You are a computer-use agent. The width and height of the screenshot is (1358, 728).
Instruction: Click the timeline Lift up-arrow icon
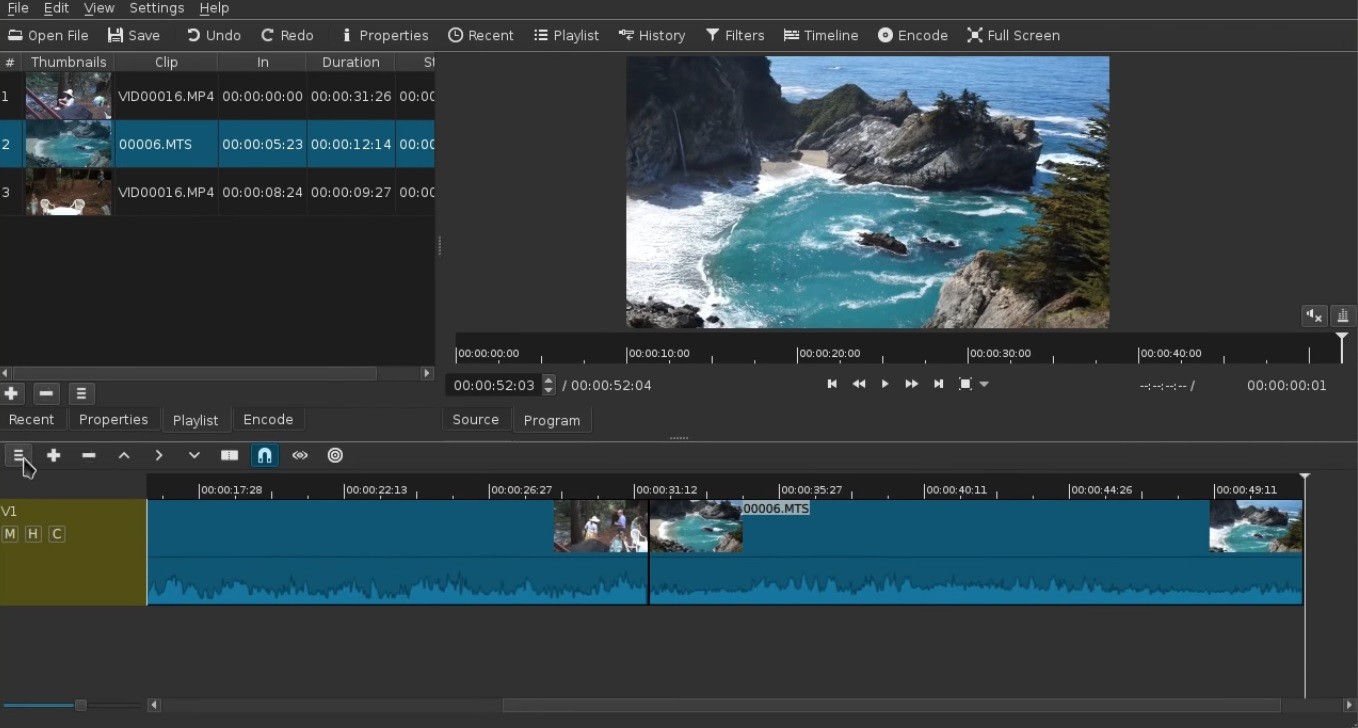[124, 455]
